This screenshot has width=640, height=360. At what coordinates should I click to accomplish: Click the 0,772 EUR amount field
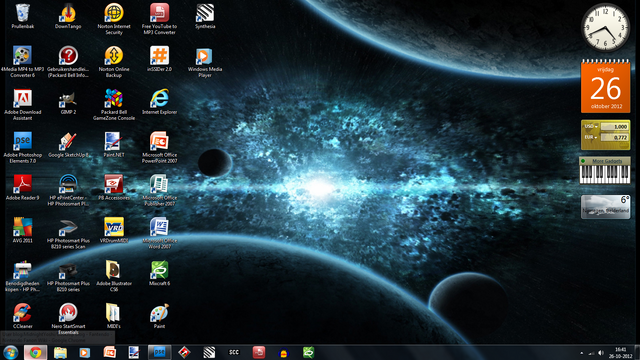click(x=615, y=138)
